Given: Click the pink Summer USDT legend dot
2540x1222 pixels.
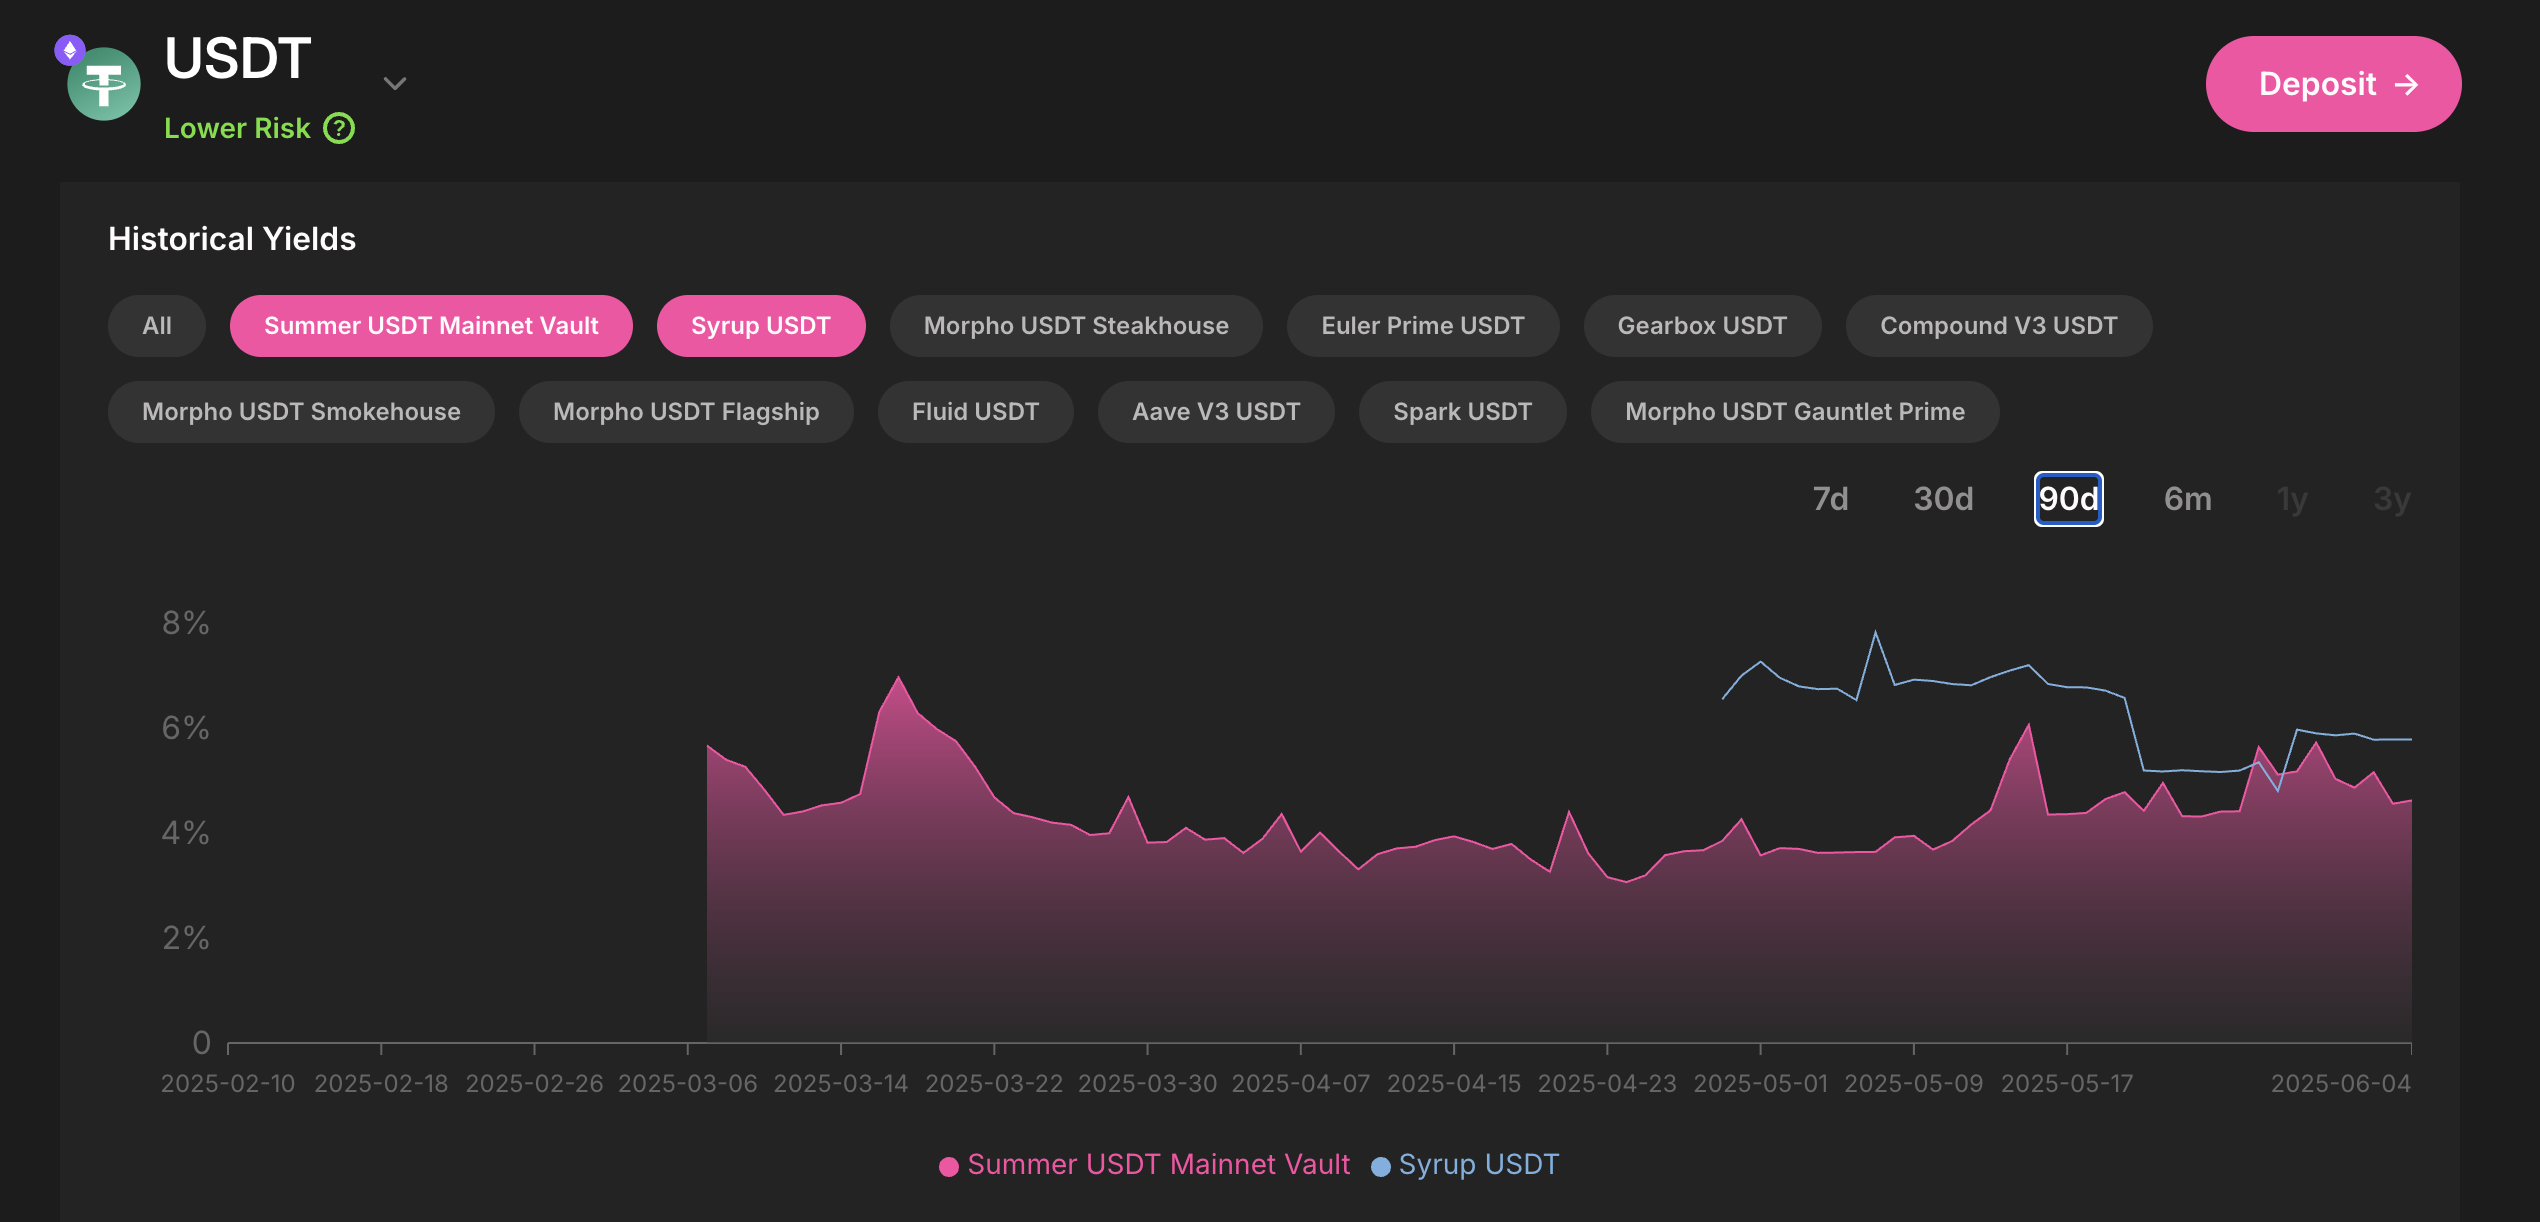Looking at the screenshot, I should point(949,1166).
